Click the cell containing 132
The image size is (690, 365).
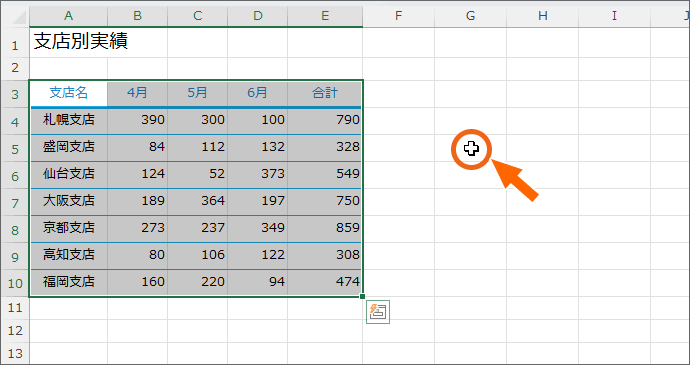coord(258,148)
